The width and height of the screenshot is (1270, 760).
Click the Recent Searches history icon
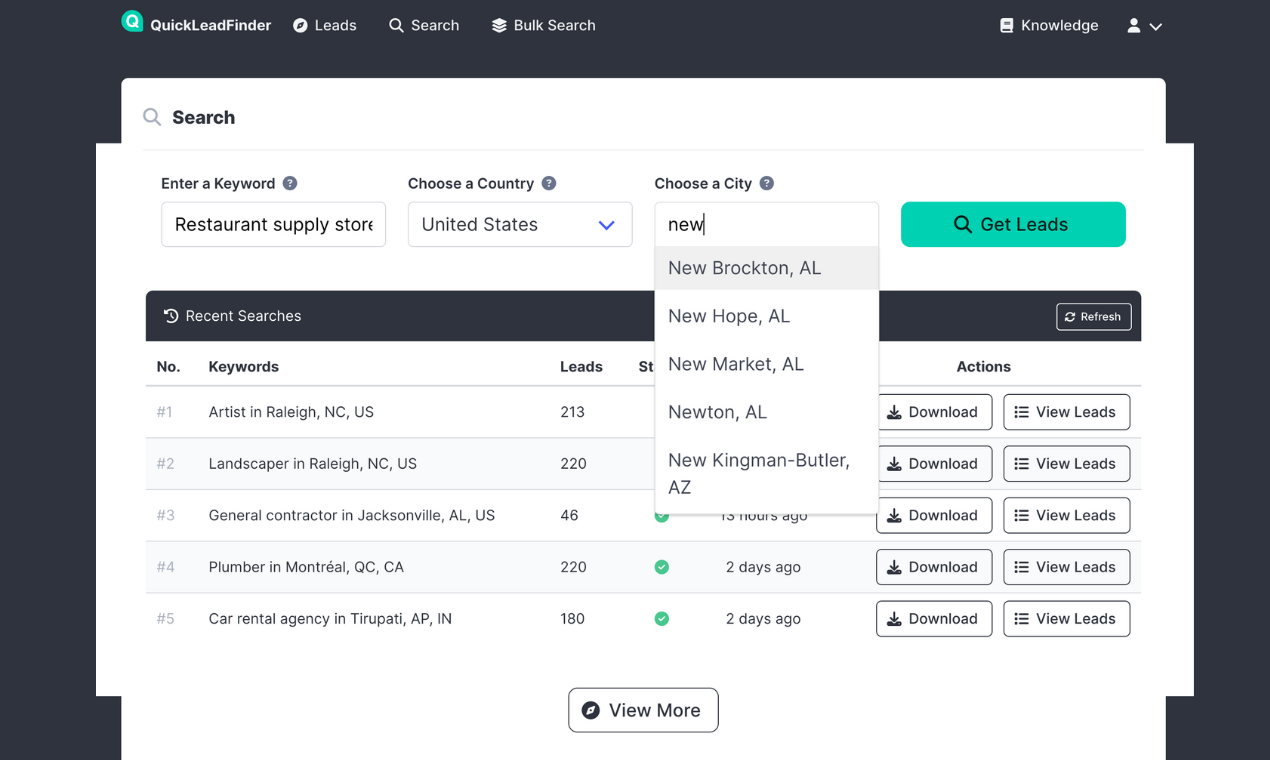tap(171, 316)
